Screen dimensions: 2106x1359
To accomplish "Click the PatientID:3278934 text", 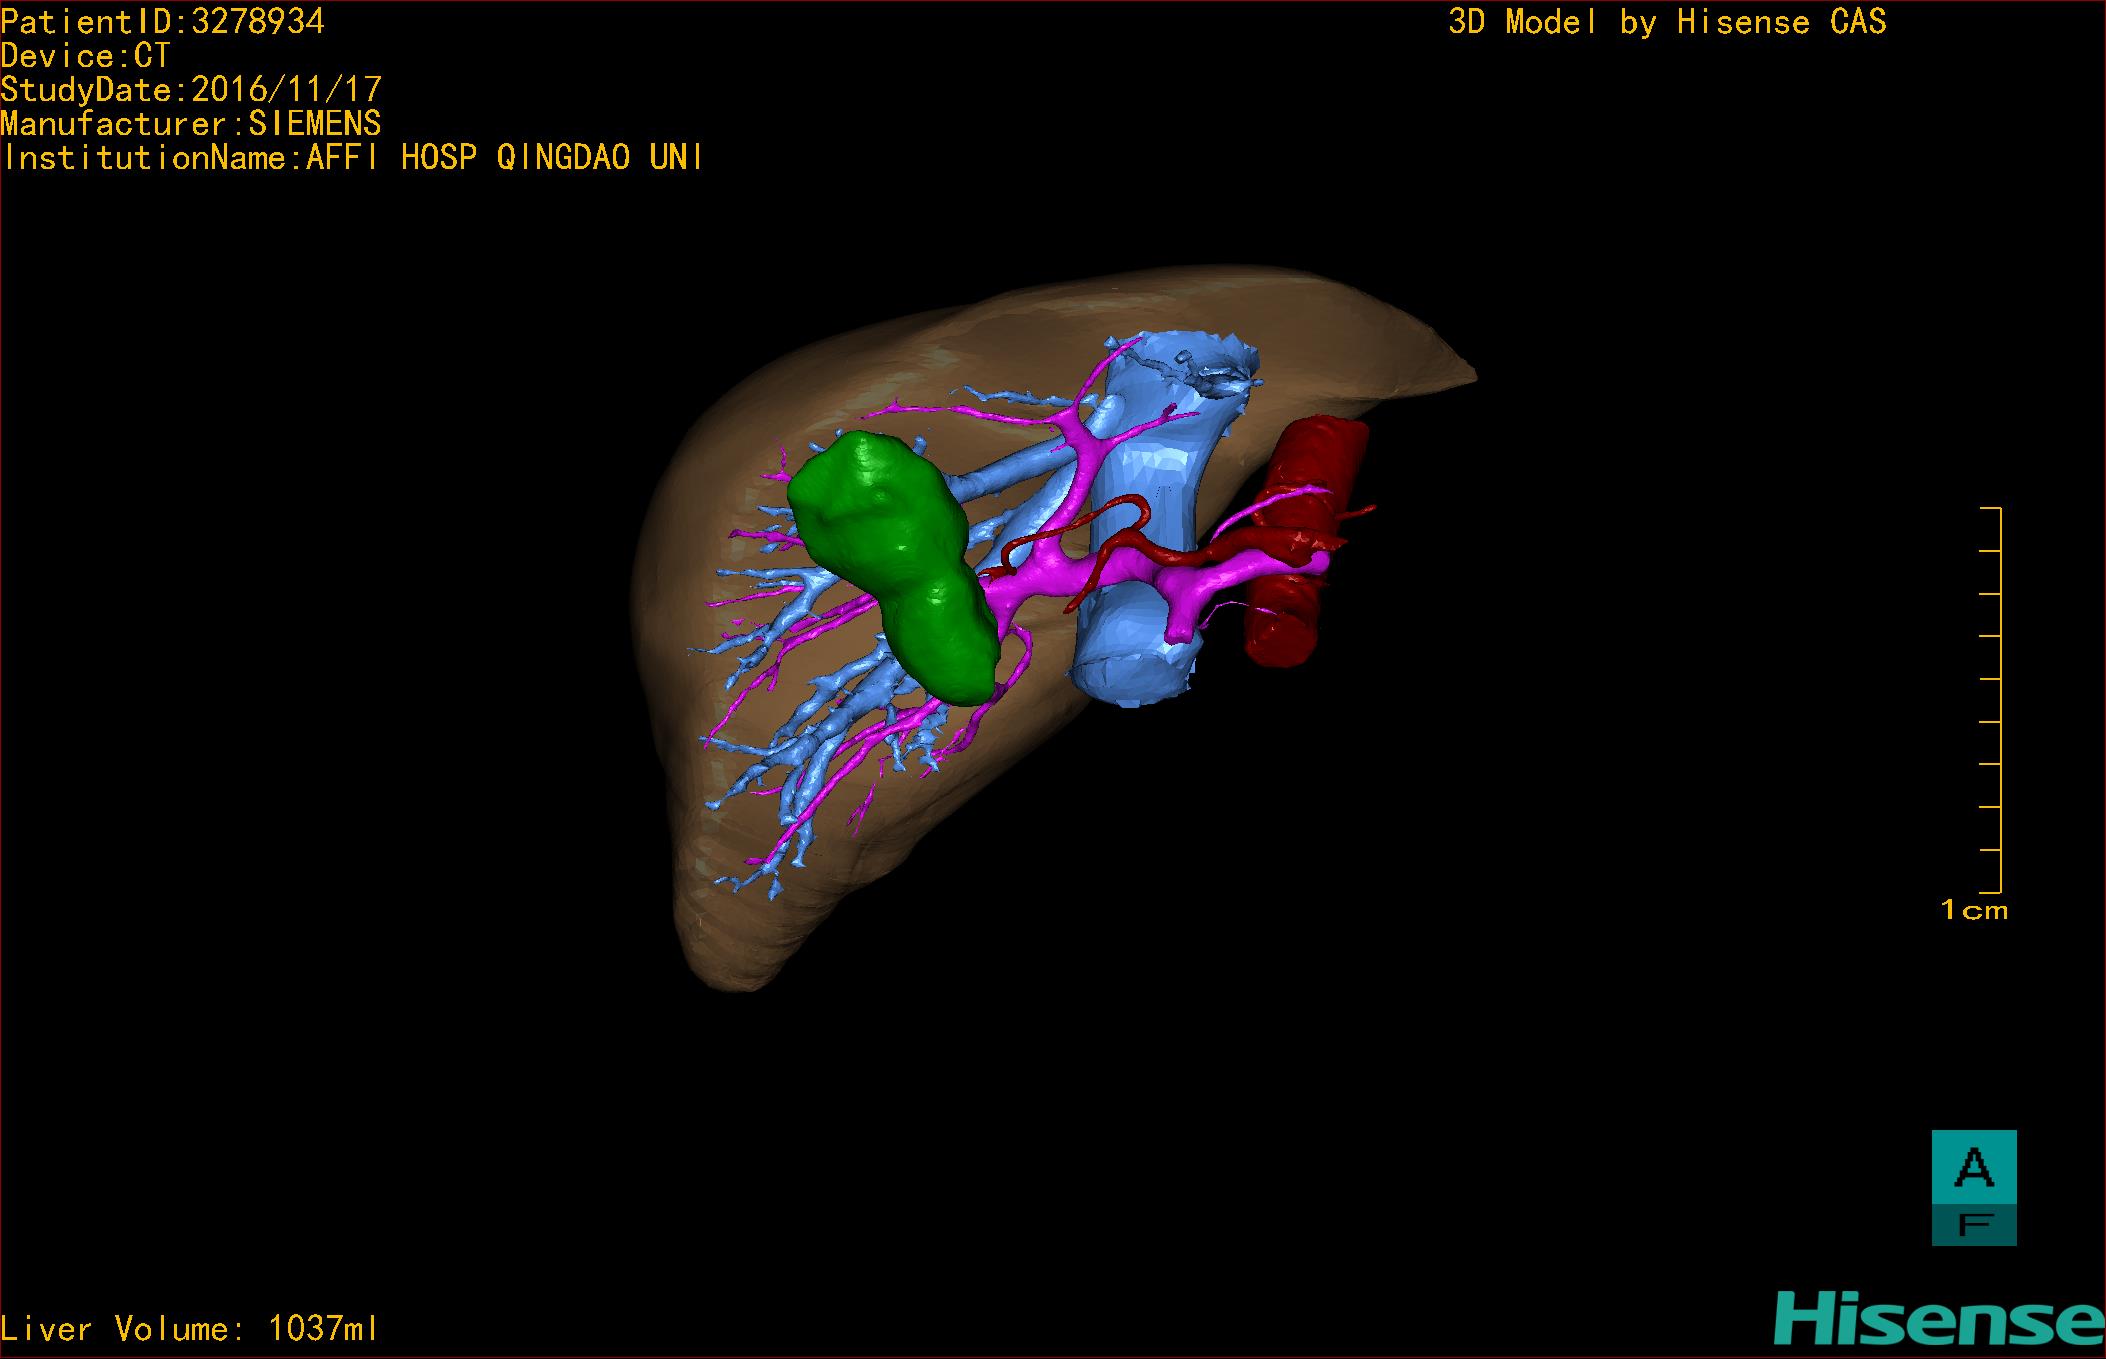I will pos(163,22).
